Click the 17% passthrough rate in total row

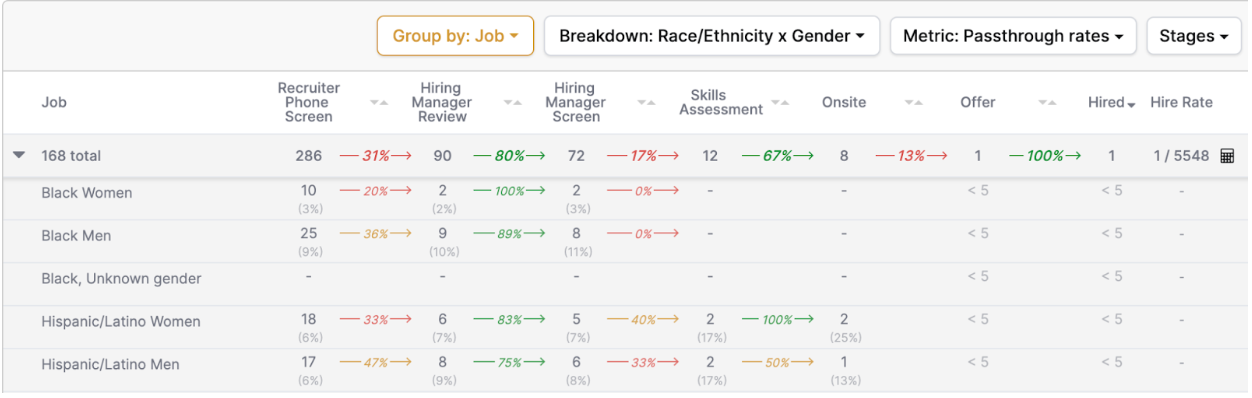pos(643,156)
